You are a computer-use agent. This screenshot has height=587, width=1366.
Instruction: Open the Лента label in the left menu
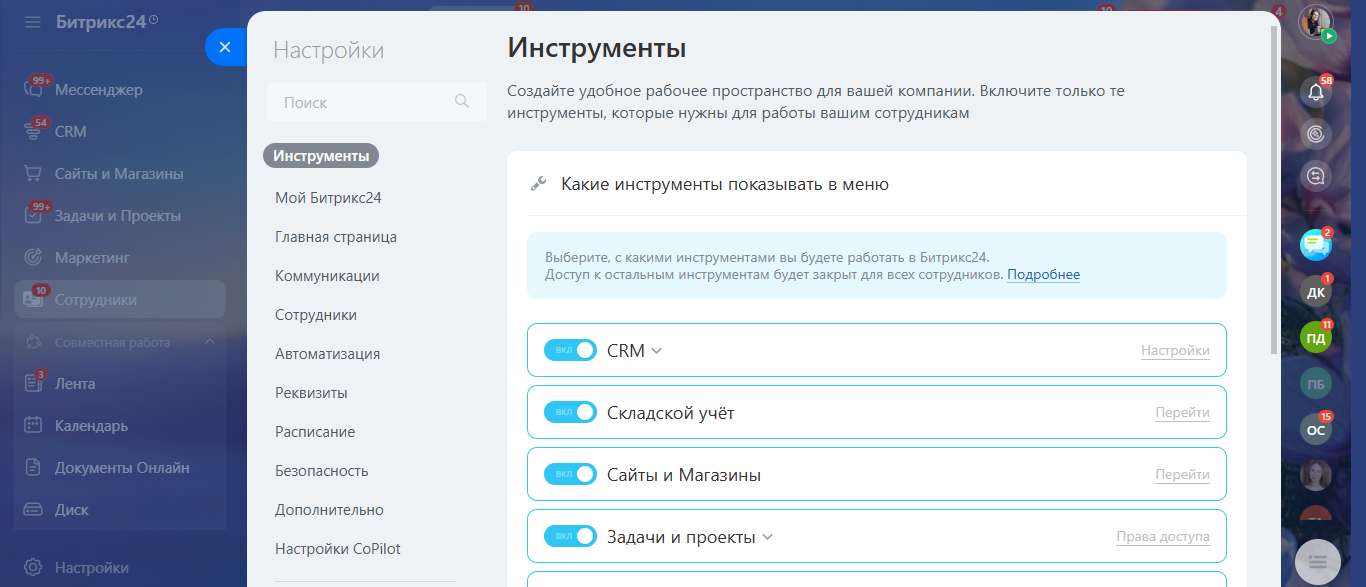click(x=75, y=384)
